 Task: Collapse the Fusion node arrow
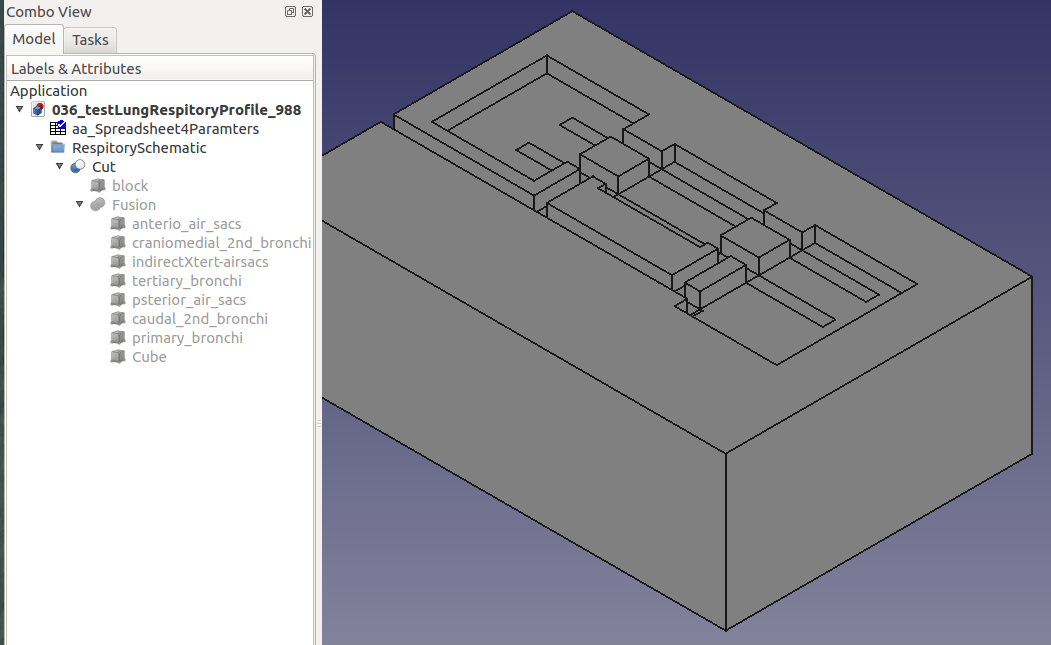[80, 205]
